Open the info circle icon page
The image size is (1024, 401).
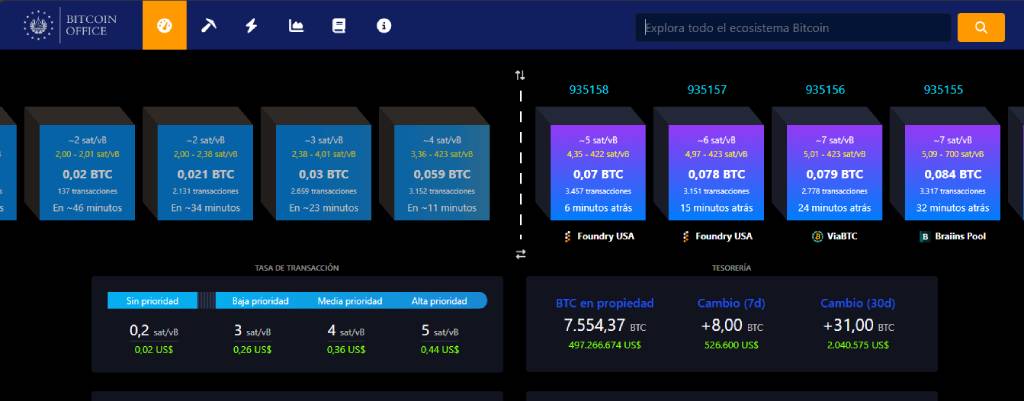[x=384, y=25]
